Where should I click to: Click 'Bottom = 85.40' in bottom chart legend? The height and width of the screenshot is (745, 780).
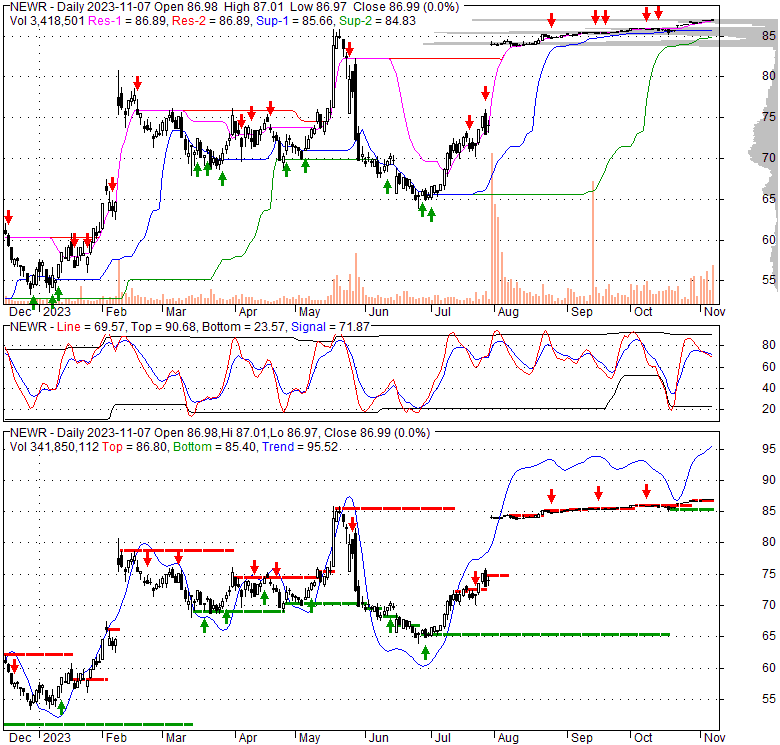click(215, 447)
